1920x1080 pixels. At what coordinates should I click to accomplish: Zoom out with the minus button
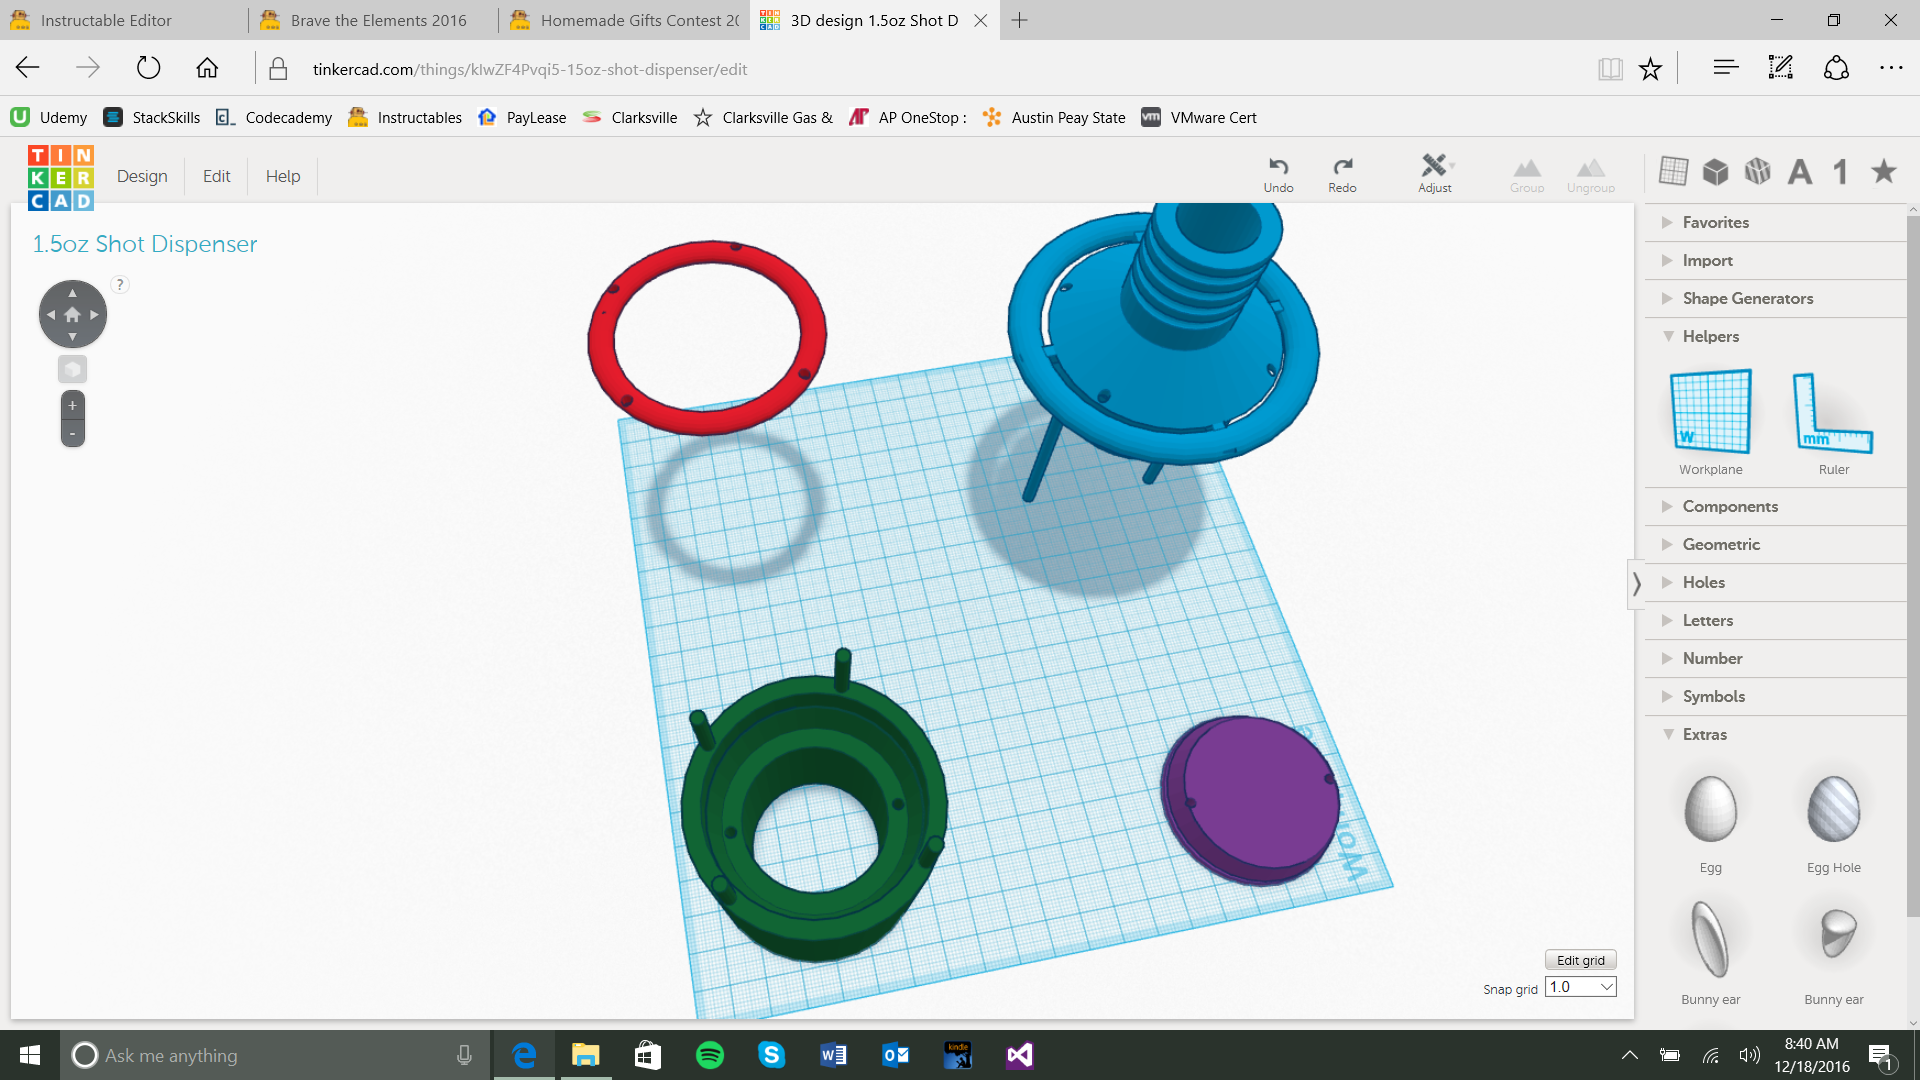(x=72, y=433)
